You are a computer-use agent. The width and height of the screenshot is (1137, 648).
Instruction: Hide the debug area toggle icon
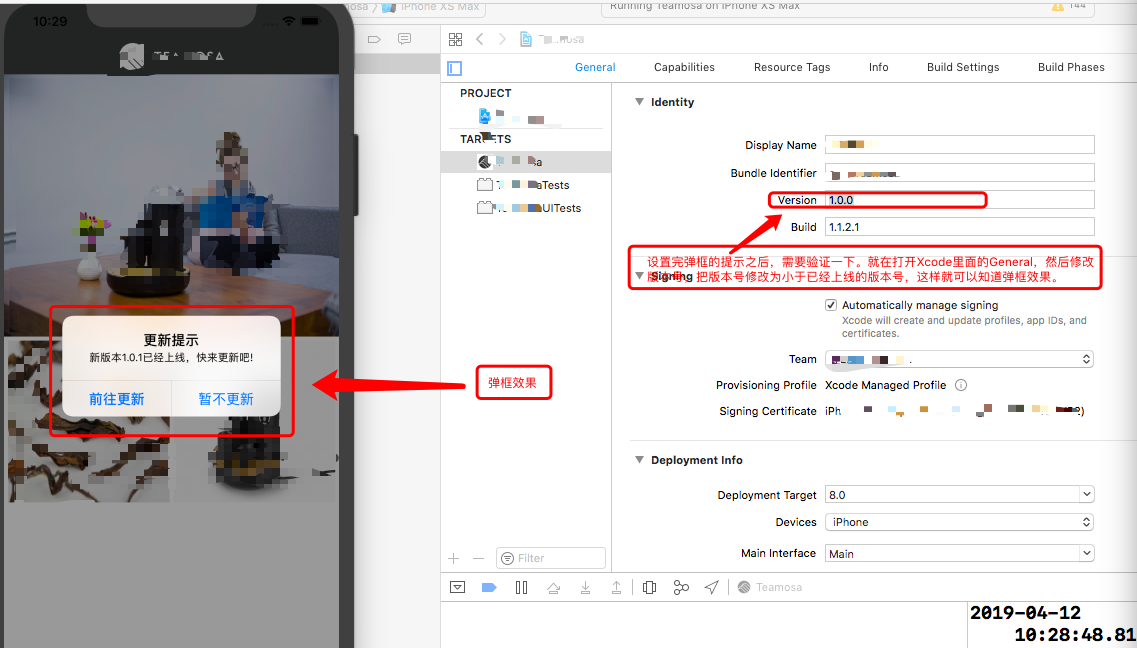[458, 587]
